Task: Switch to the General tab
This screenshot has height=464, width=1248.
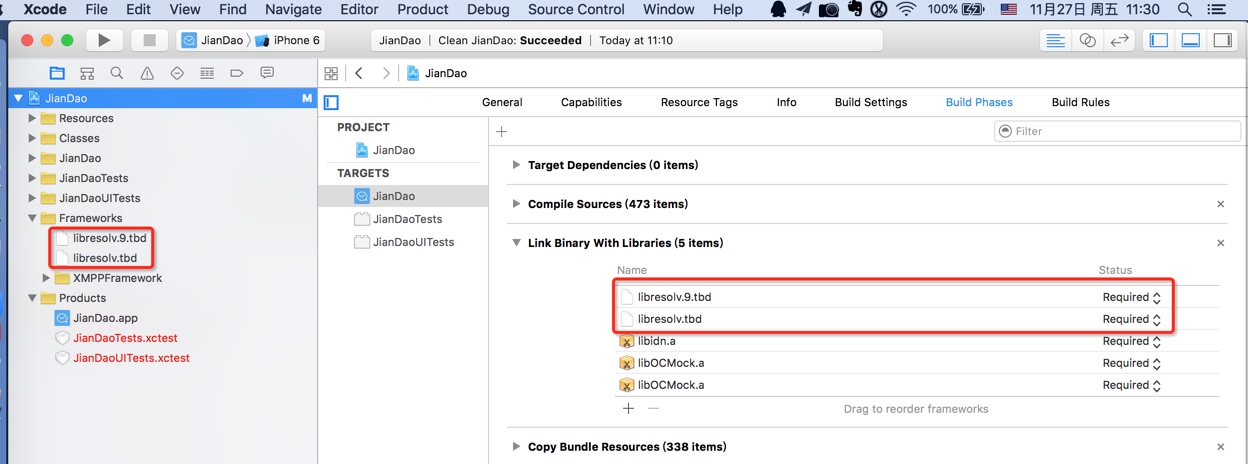Action: pyautogui.click(x=502, y=102)
